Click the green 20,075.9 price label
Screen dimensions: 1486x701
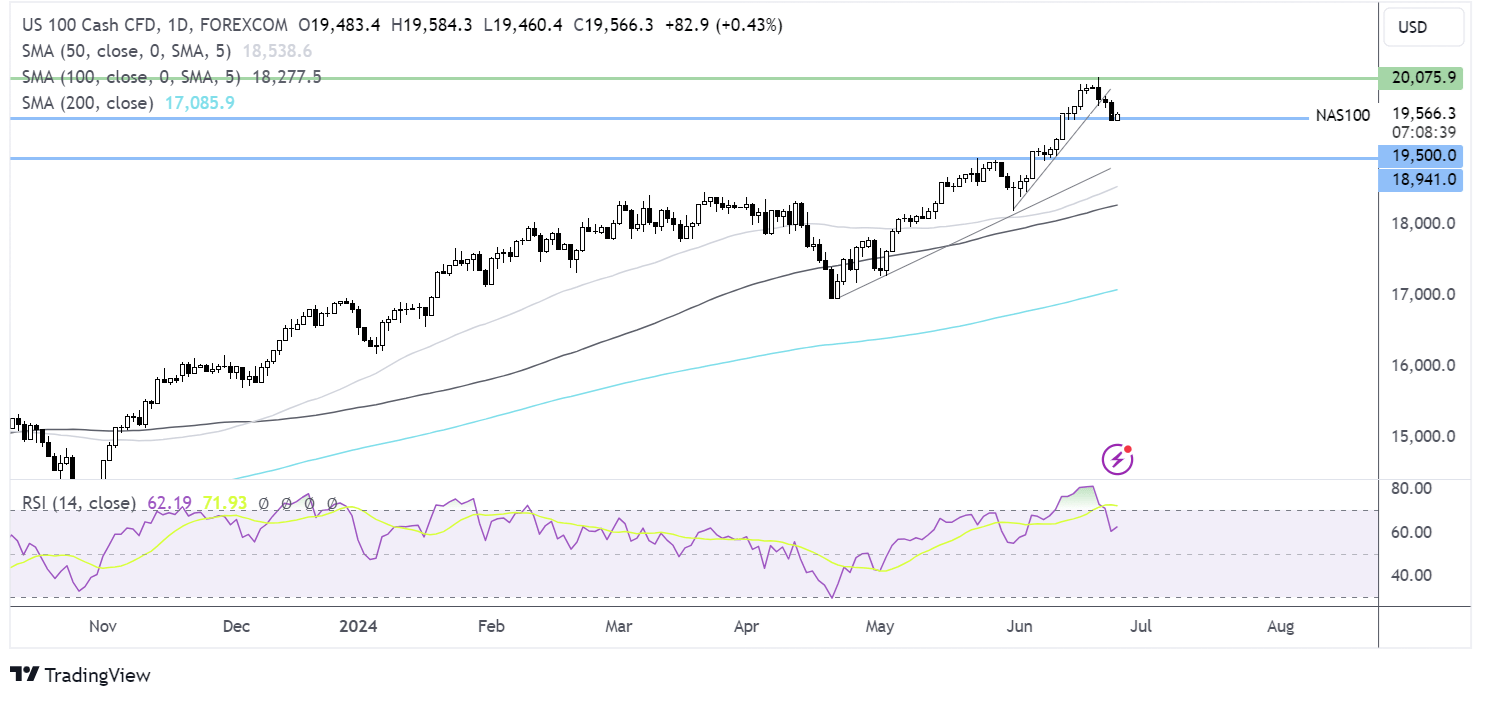coord(1420,78)
